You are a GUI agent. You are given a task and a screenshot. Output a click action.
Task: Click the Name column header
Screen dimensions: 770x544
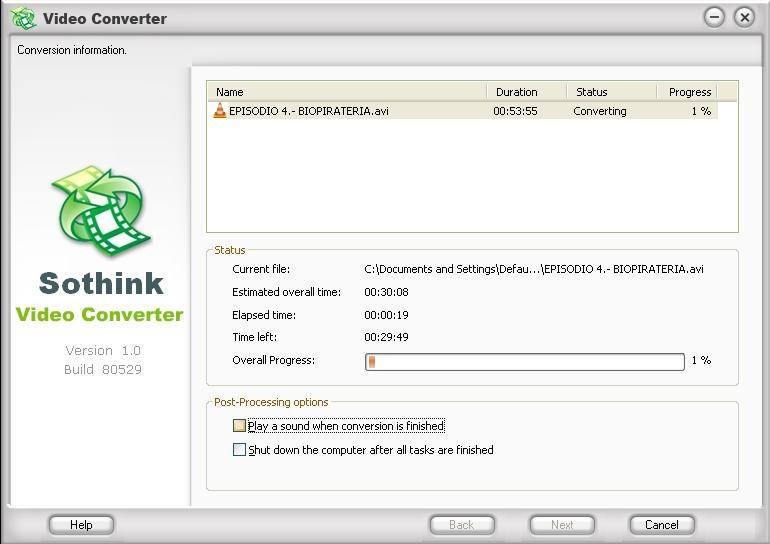point(347,92)
